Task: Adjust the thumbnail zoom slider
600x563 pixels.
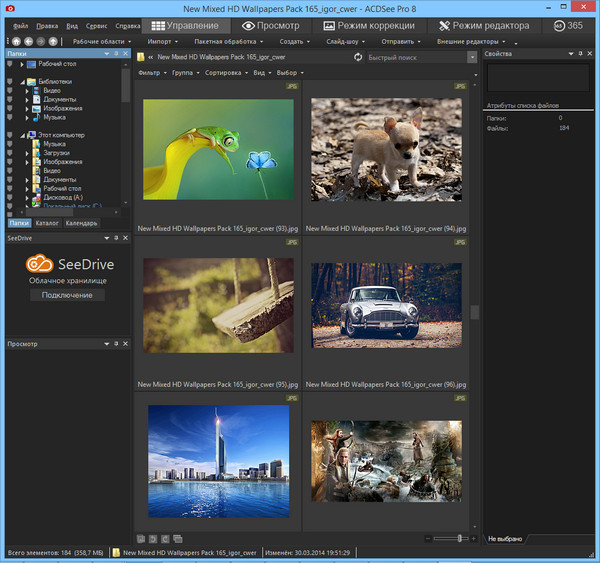Action: (460, 538)
